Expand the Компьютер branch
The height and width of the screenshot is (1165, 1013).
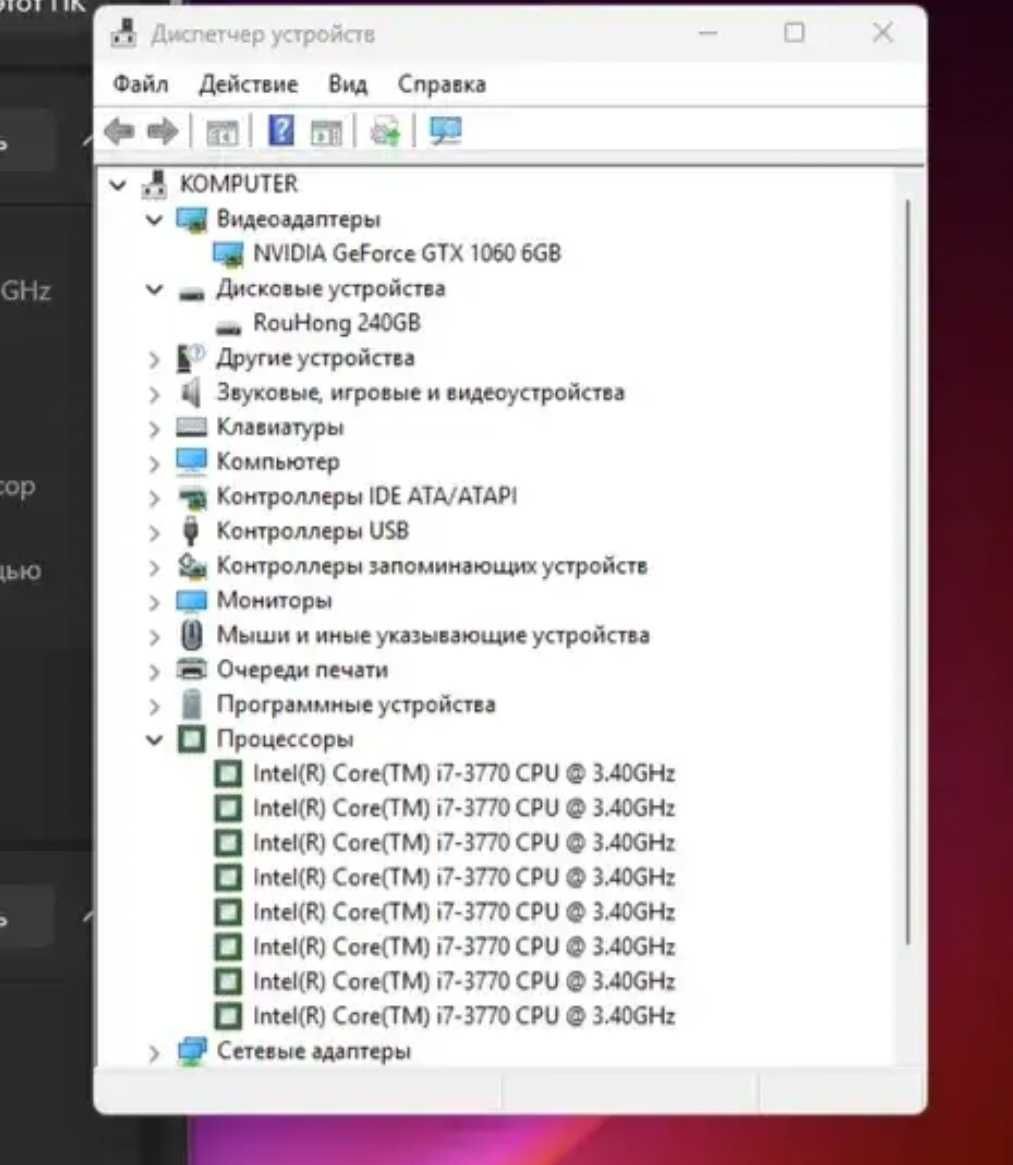(x=154, y=464)
